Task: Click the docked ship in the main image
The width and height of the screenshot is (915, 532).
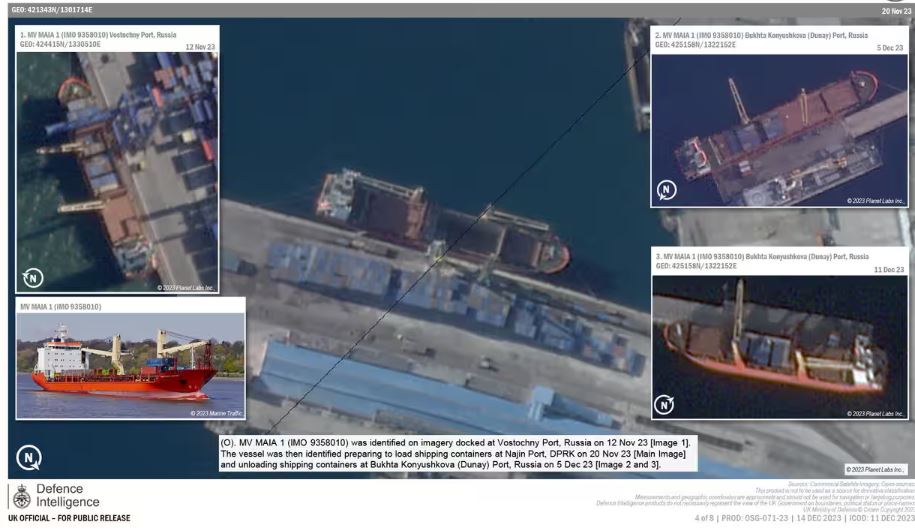Action: point(440,225)
